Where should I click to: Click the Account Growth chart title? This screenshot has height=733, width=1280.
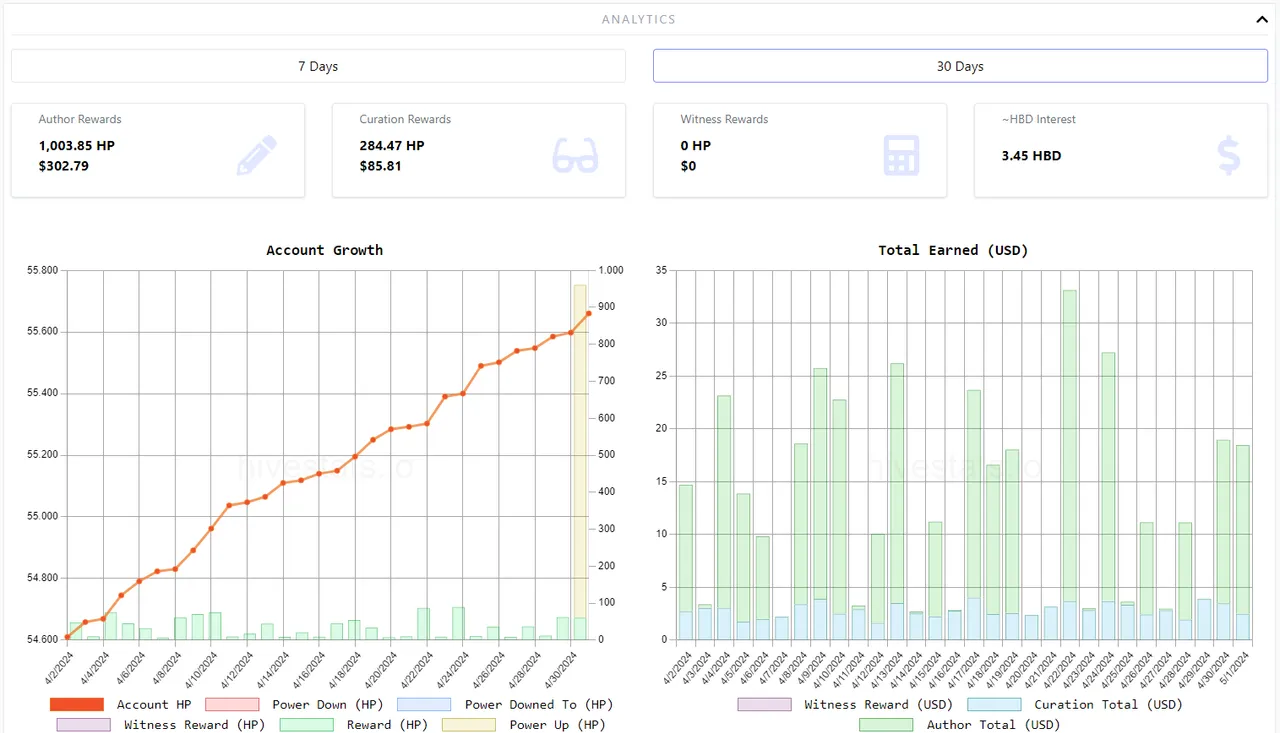324,250
